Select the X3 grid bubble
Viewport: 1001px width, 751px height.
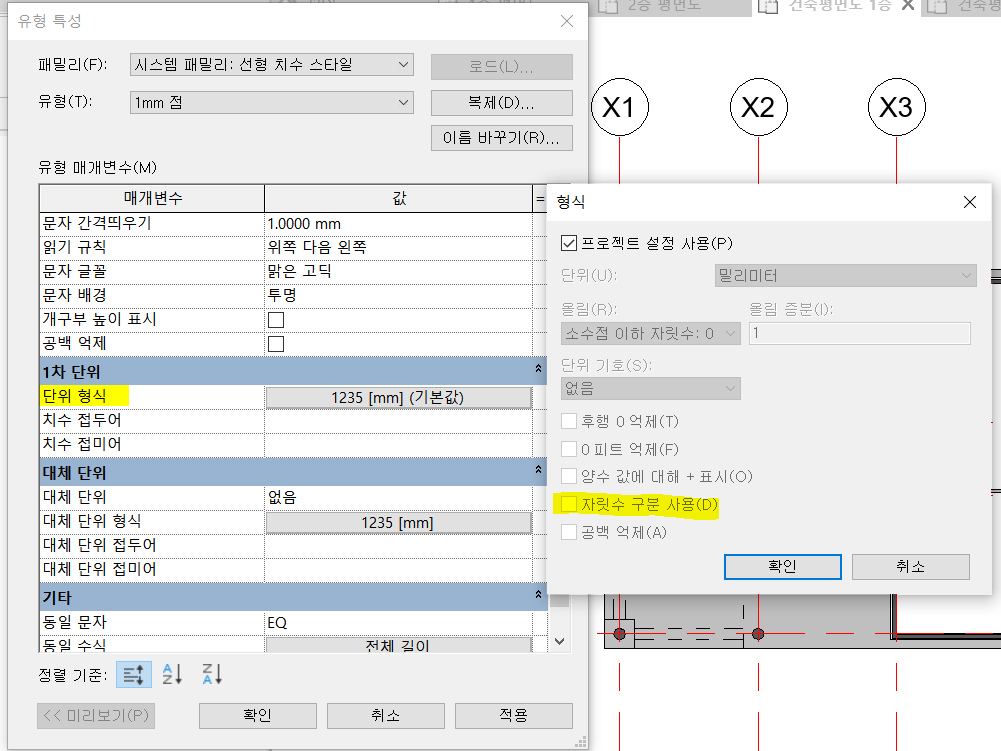[896, 108]
